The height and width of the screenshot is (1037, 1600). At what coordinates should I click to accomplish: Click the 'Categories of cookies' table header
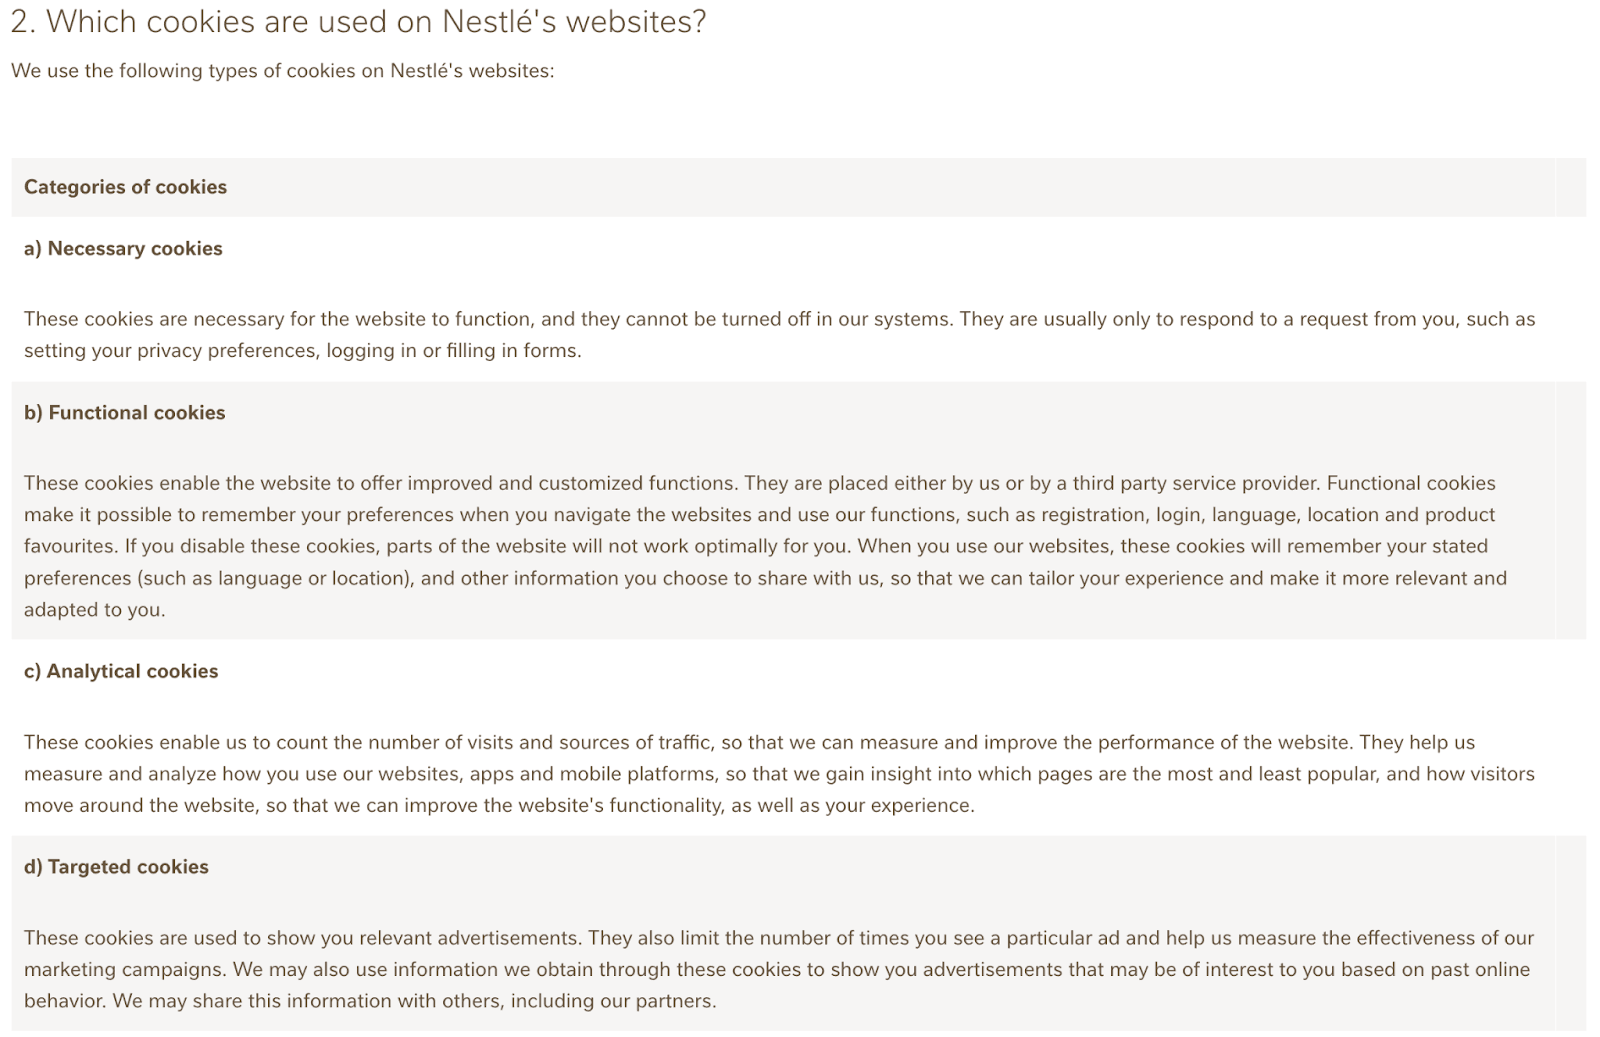pyautogui.click(x=125, y=187)
